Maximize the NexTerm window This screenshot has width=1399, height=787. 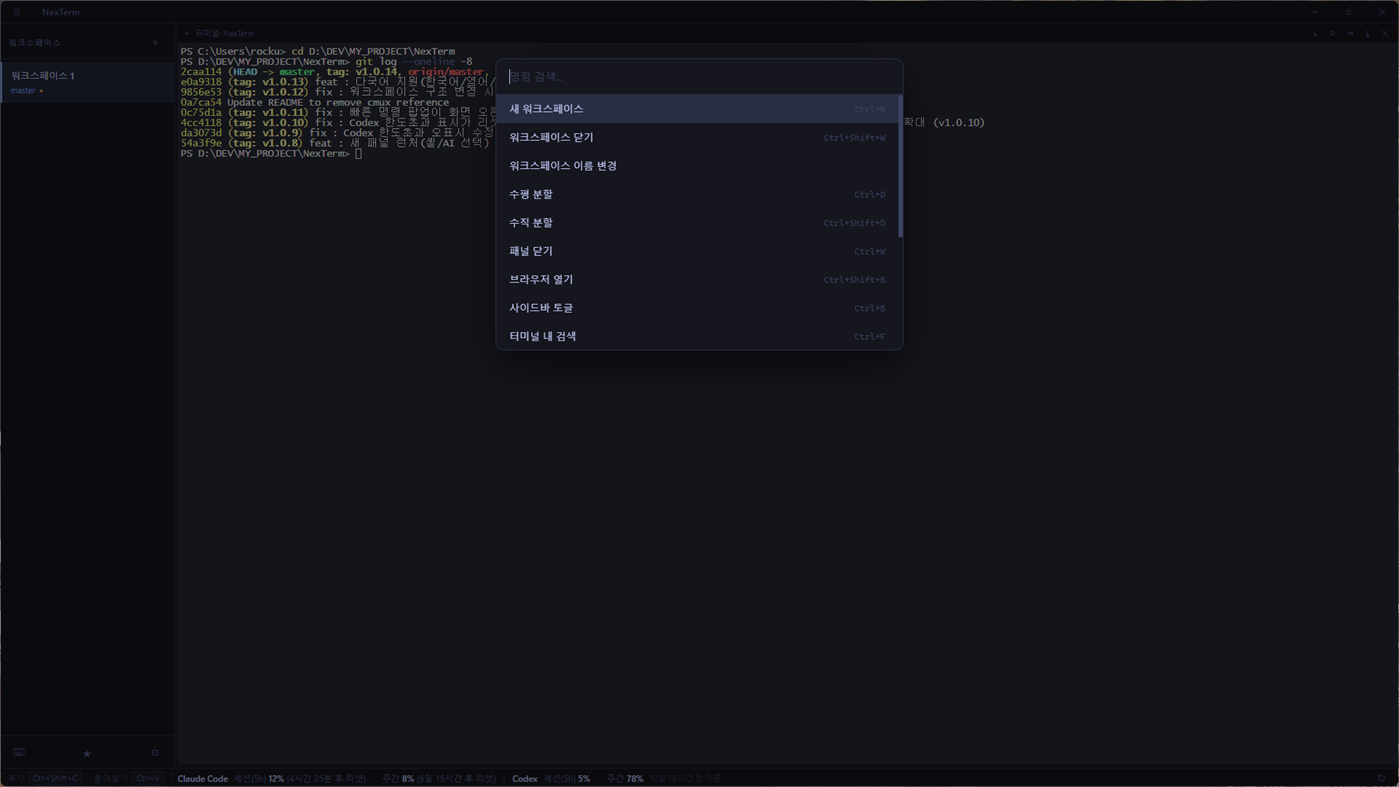(x=1348, y=12)
